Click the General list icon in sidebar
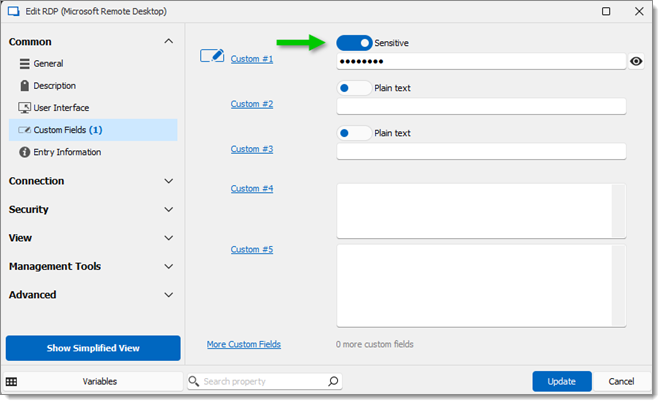The width and height of the screenshot is (663, 405). point(25,64)
